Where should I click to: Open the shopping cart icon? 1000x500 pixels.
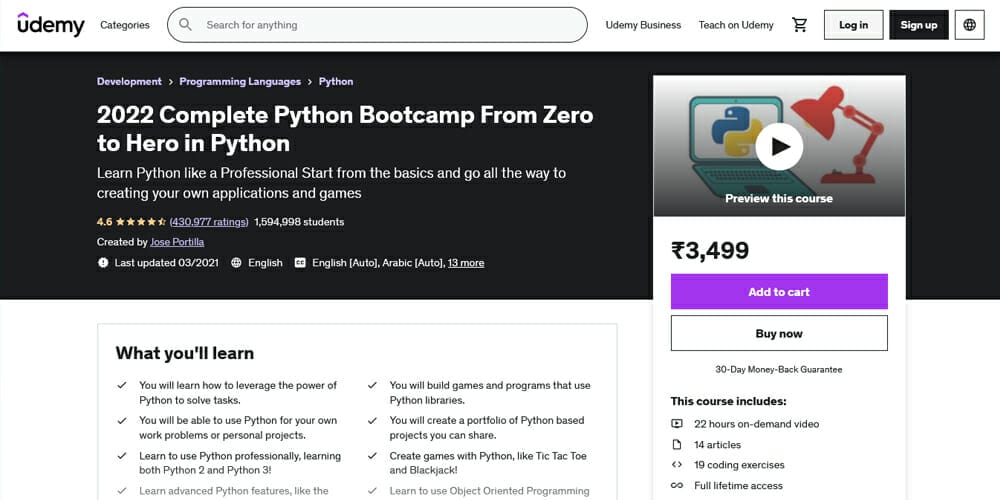pyautogui.click(x=799, y=25)
